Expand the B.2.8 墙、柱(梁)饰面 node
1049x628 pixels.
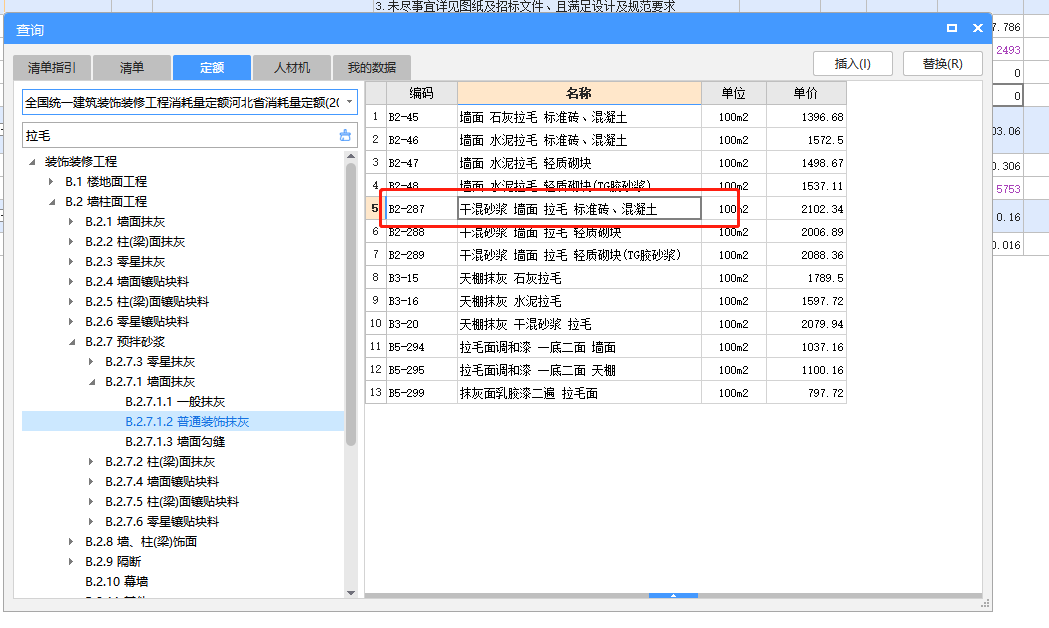72,542
